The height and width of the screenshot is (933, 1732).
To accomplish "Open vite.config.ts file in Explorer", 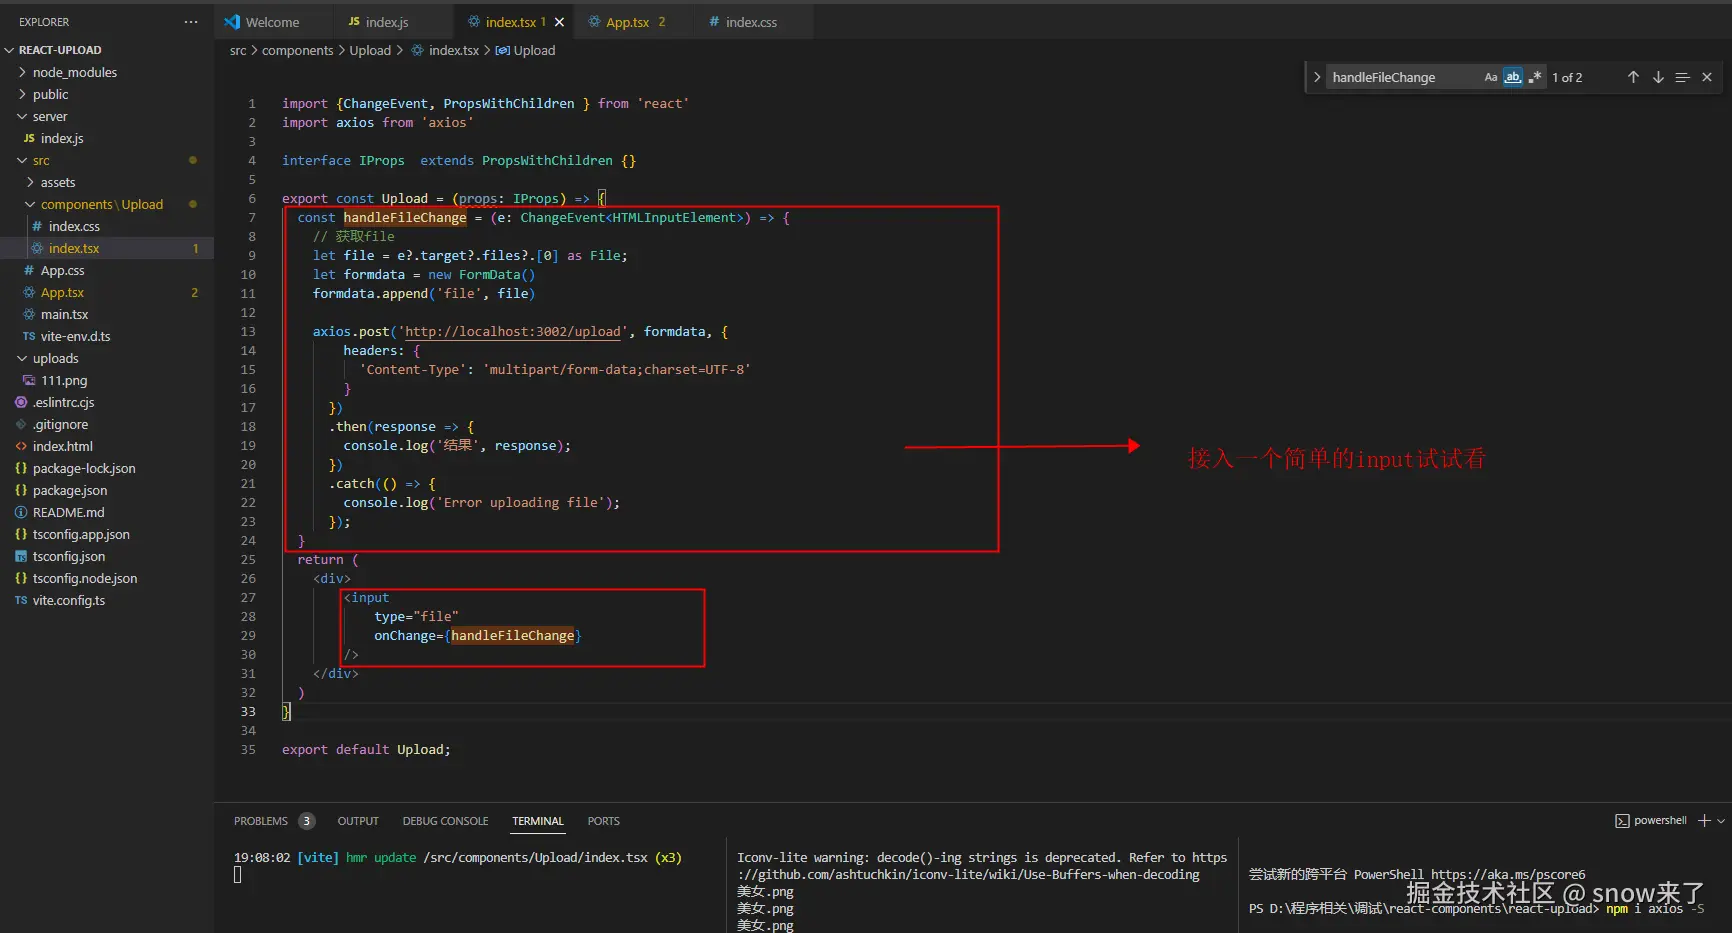I will pyautogui.click(x=69, y=600).
